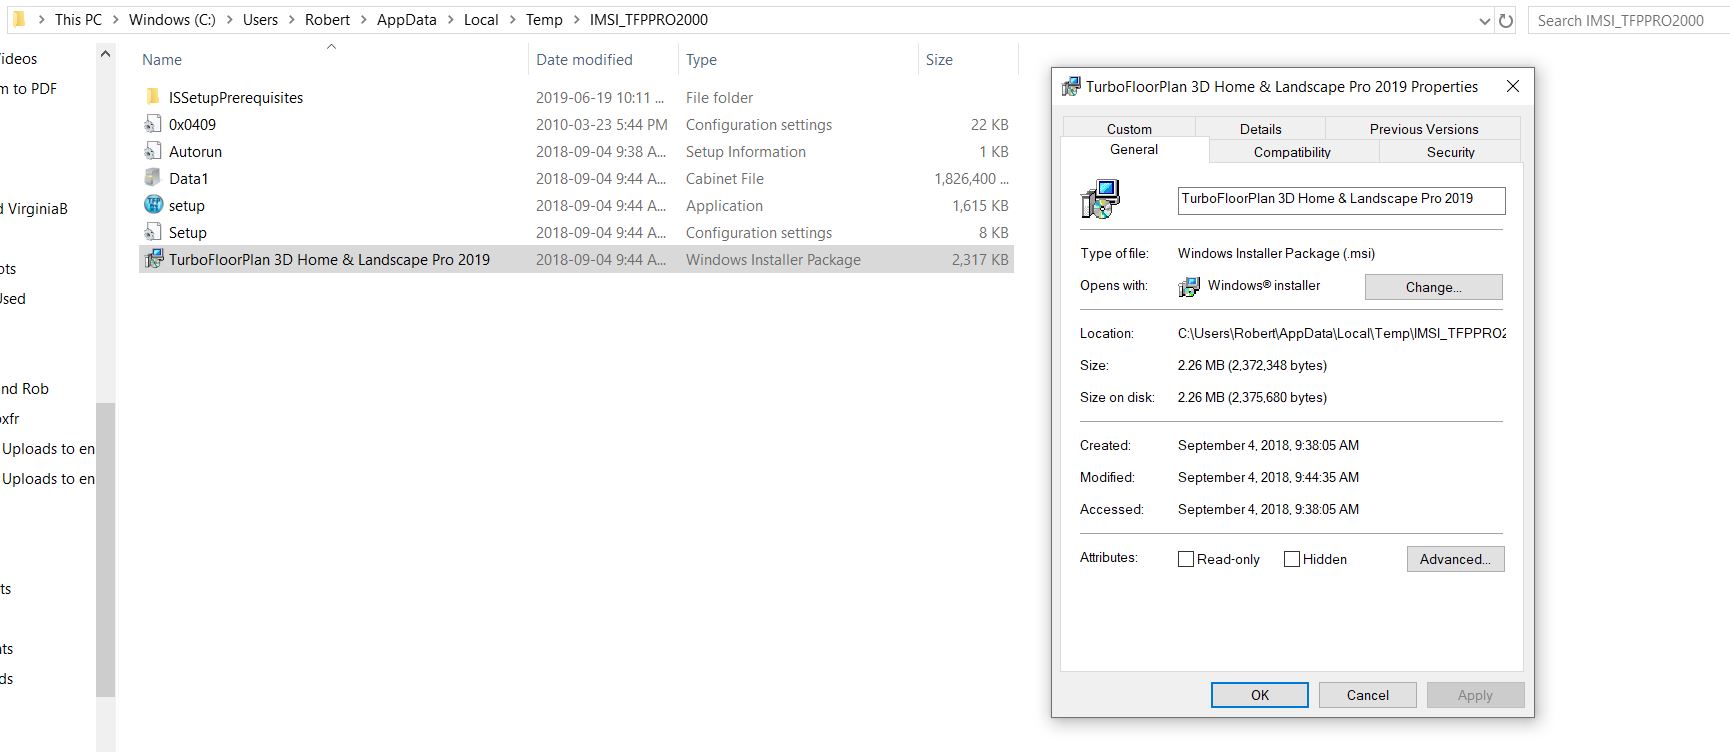Viewport: 1730px width, 752px height.
Task: Click Users in address bar path
Action: [260, 20]
